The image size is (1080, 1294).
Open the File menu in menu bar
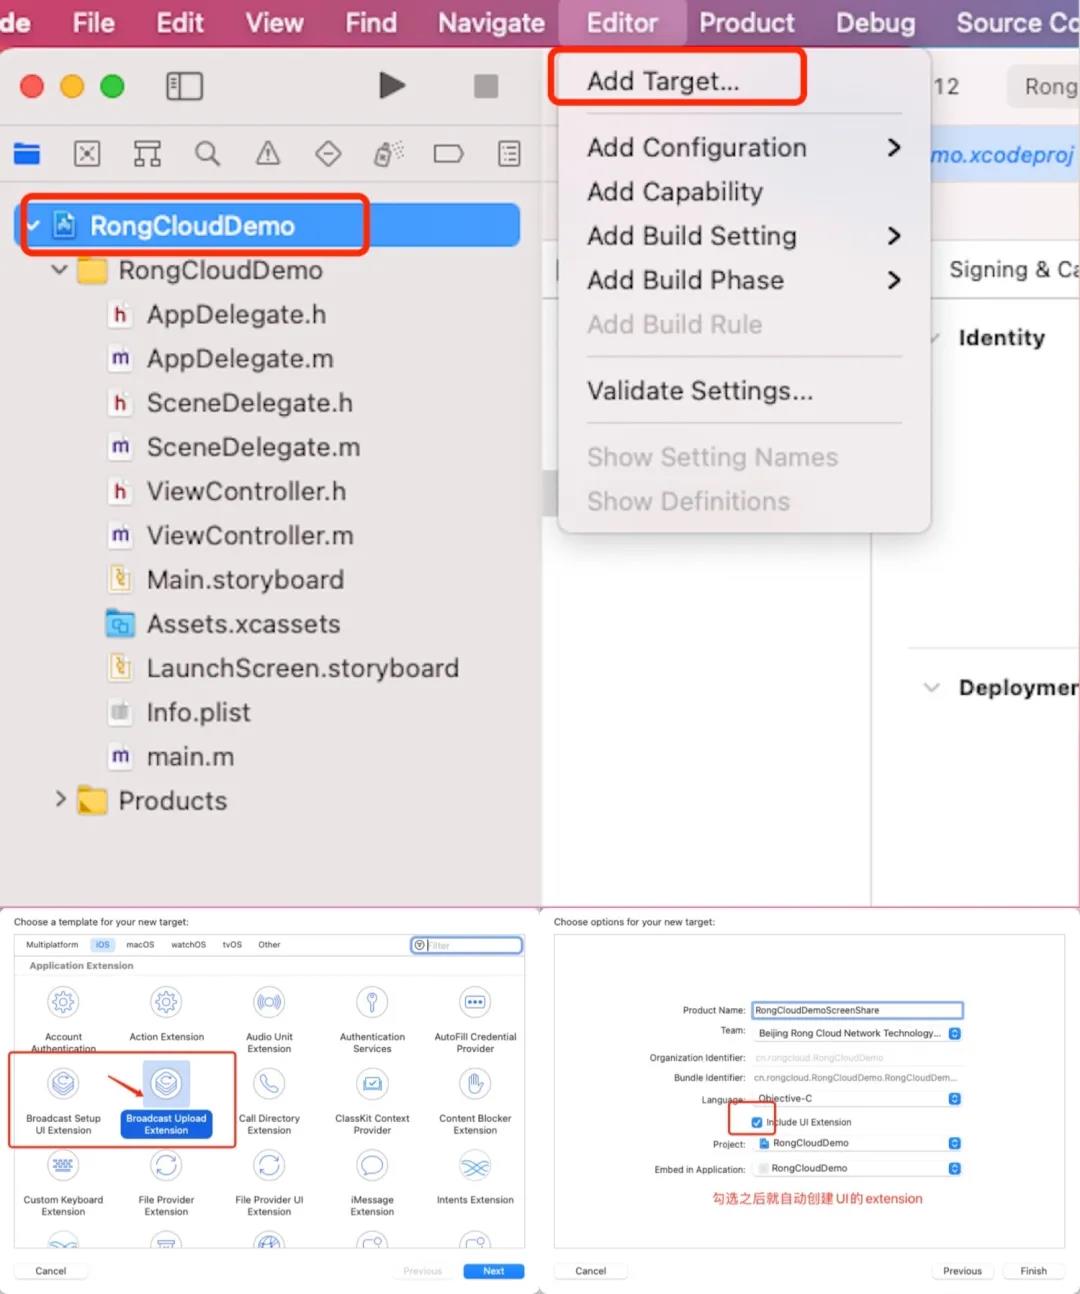coord(94,22)
